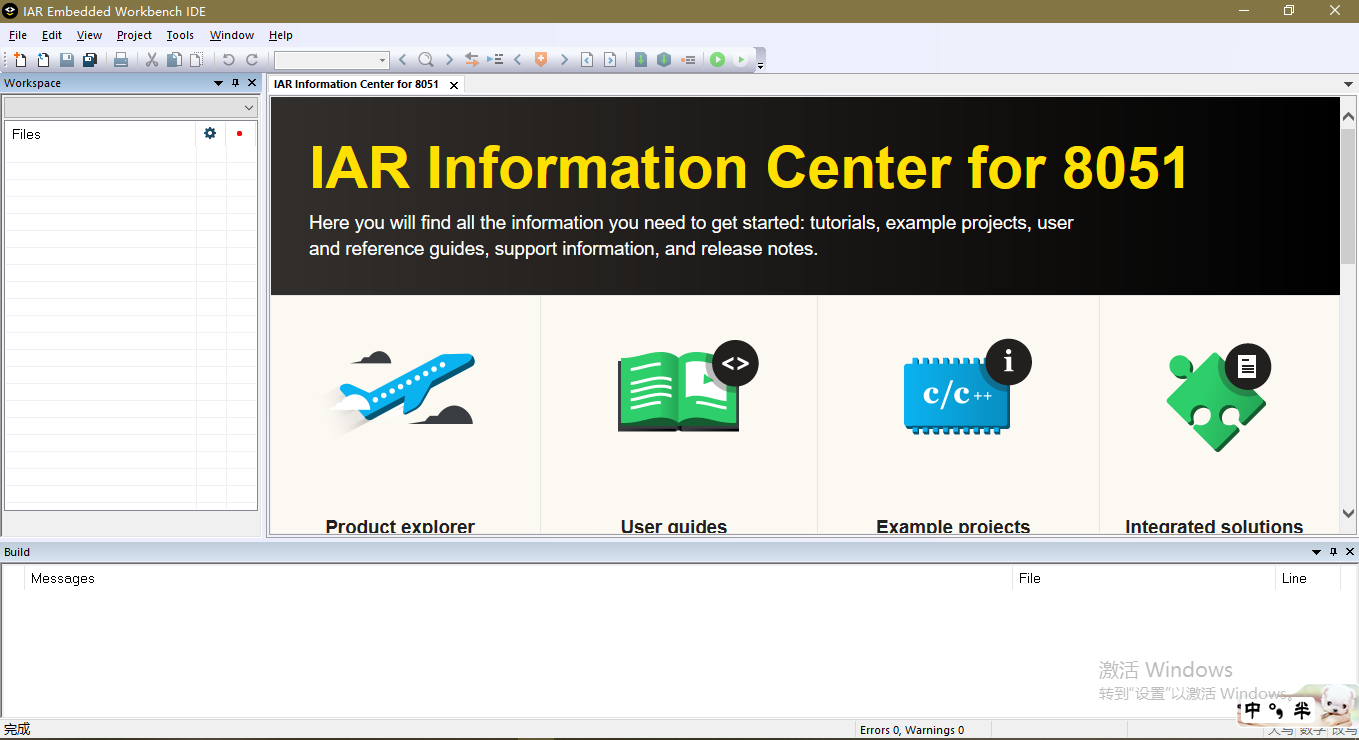The height and width of the screenshot is (740, 1359).
Task: Click the Information Center scrollbar down arrow
Action: click(1348, 514)
